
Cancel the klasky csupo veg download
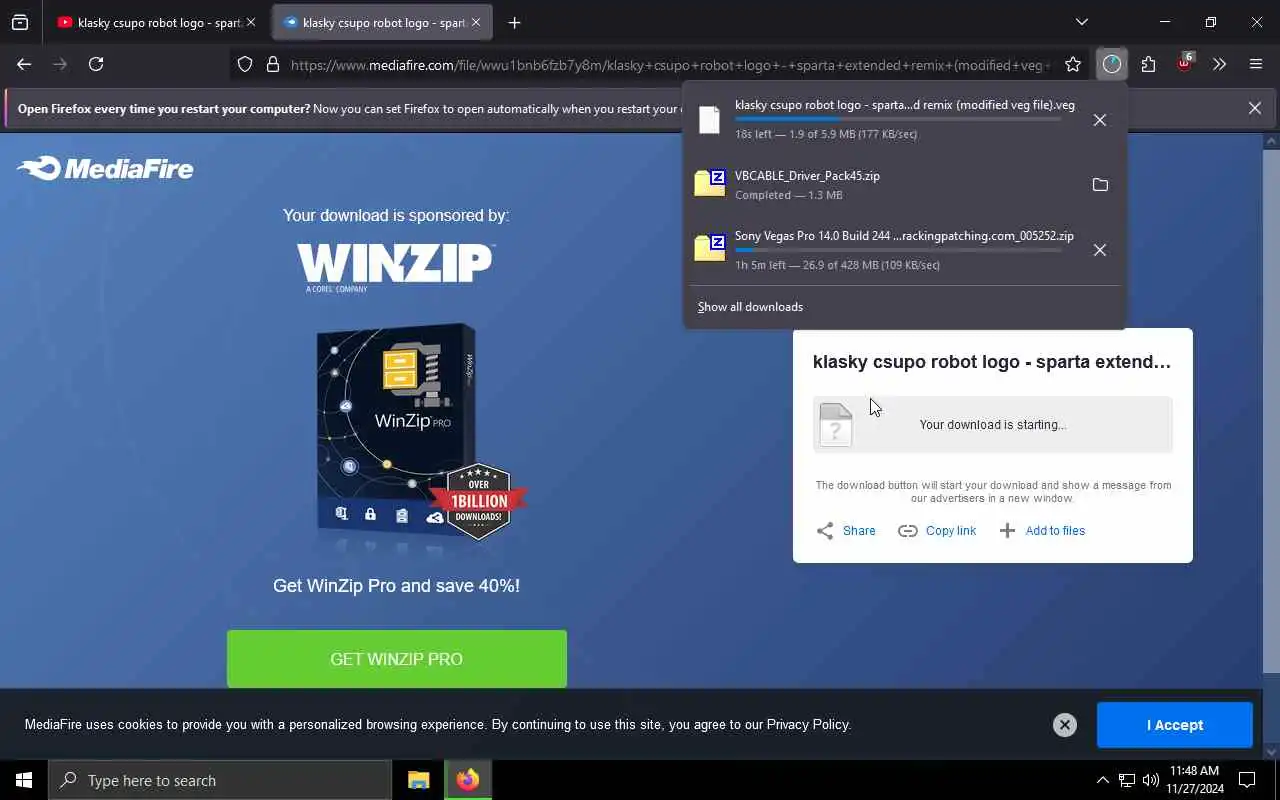click(x=1100, y=120)
